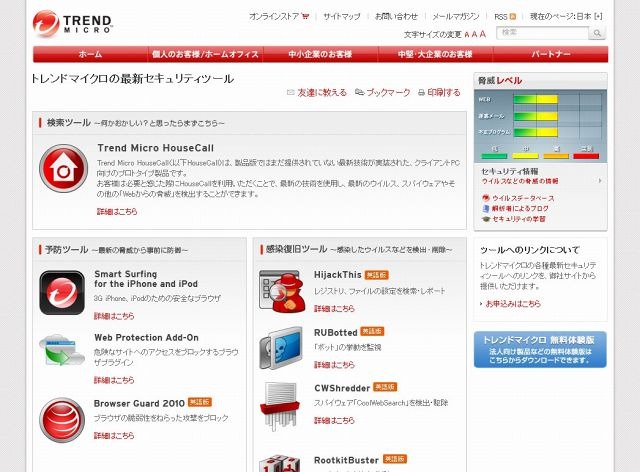Click the 不正プログラム threat level bar
This screenshot has height=472, width=640.
[535, 132]
